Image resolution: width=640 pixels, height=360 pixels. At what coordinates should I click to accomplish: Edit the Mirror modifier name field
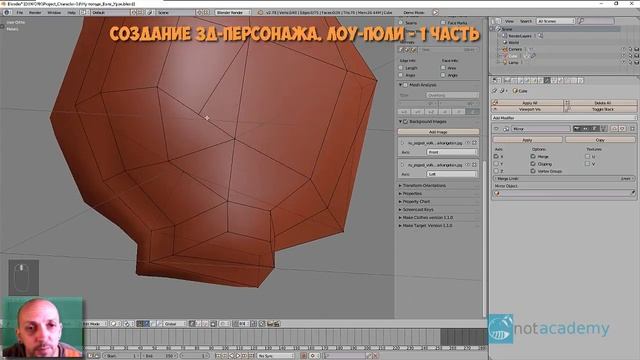[x=540, y=129]
